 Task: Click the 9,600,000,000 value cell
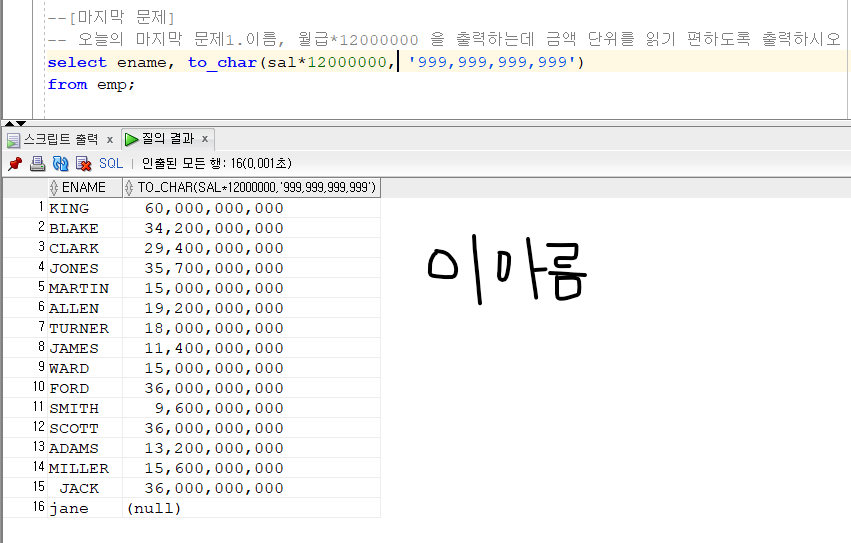tap(251, 408)
